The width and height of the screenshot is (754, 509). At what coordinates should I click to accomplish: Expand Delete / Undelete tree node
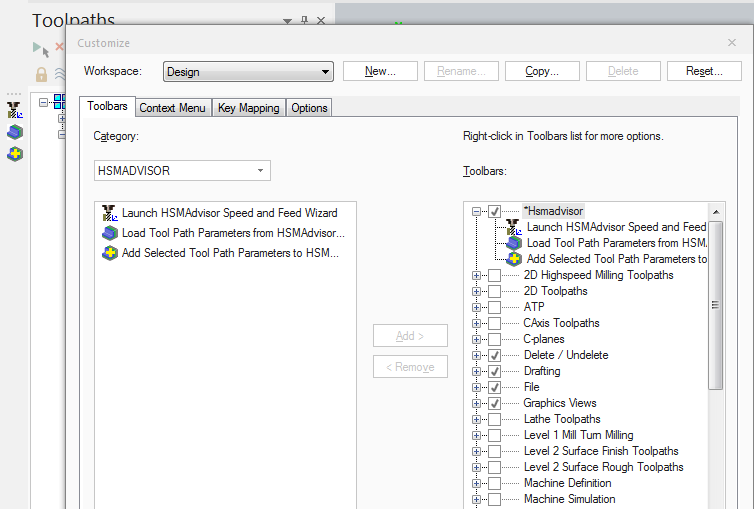point(476,355)
